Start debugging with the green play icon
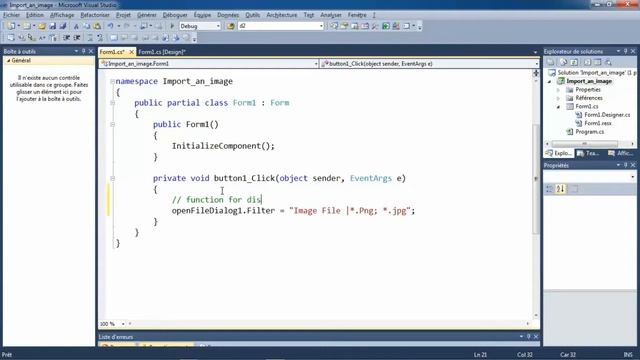640x360 pixels. pos(172,26)
